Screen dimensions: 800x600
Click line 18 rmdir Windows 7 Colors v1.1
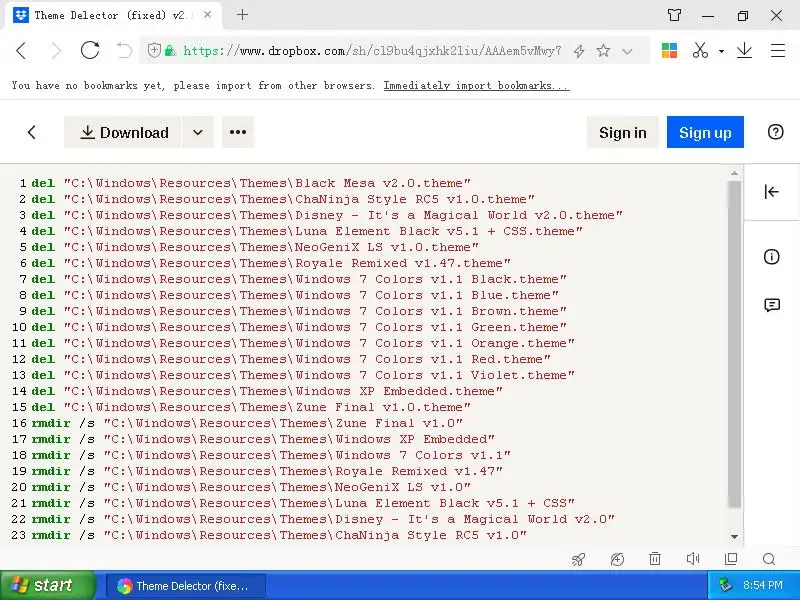coord(271,455)
